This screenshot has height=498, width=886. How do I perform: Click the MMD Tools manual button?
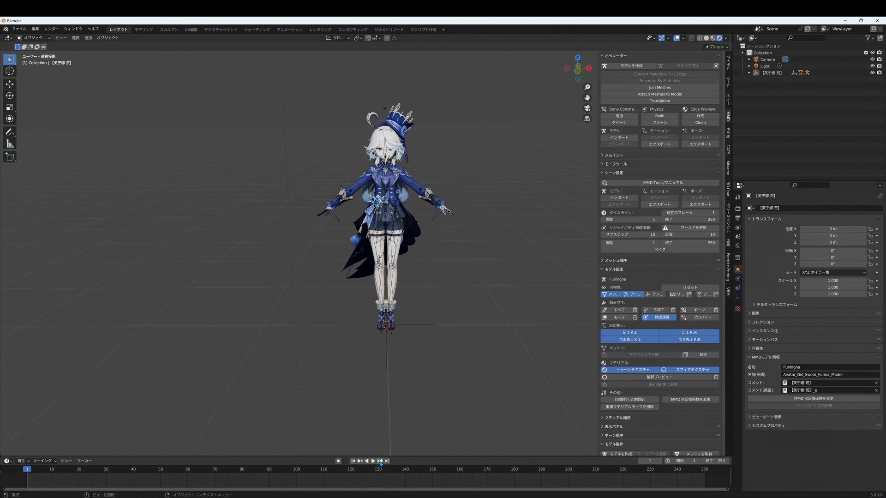click(x=660, y=183)
